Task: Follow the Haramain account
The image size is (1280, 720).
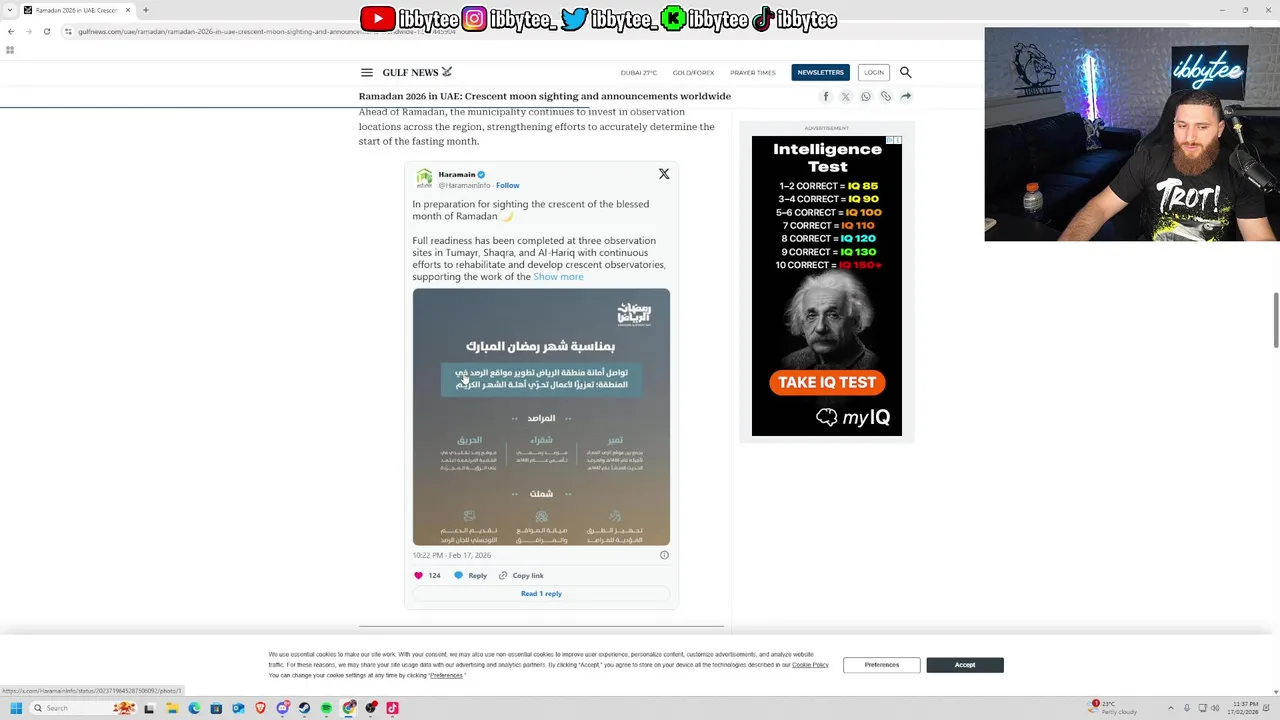Action: 507,185
